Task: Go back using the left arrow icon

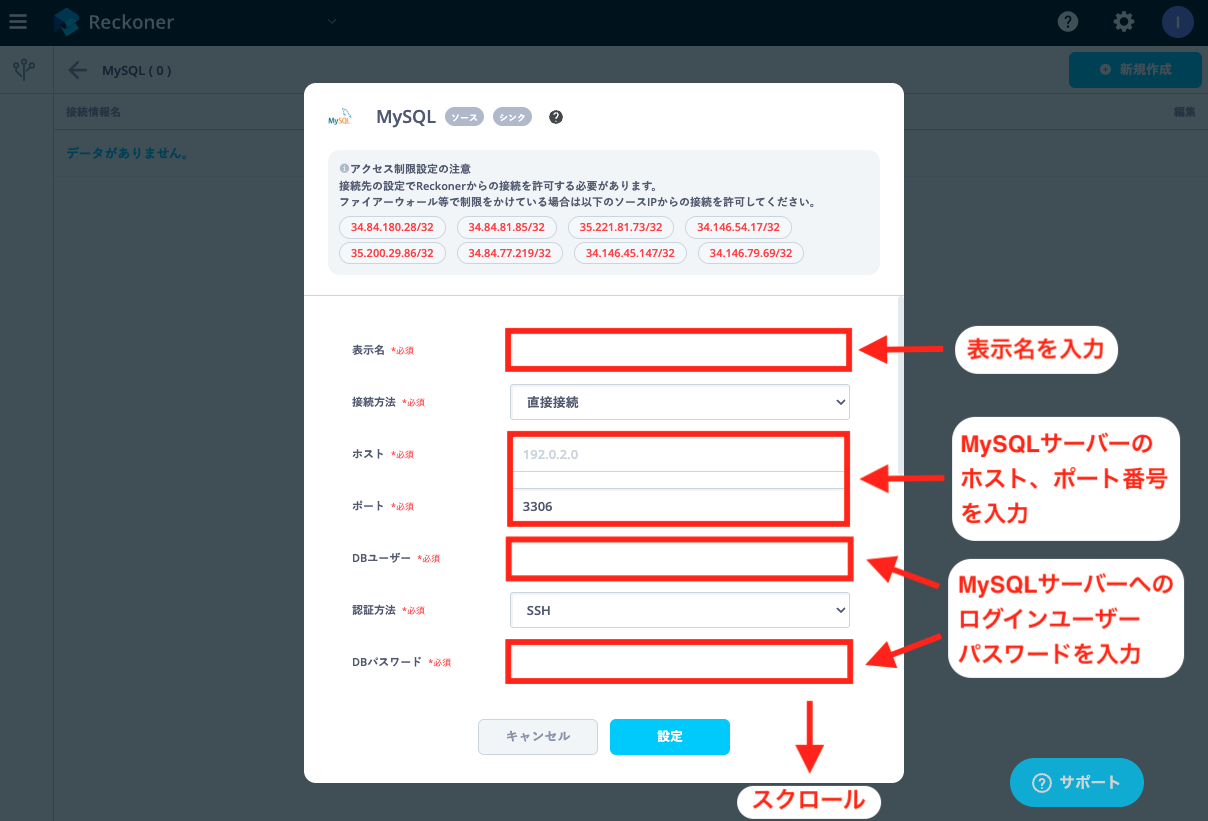Action: click(x=77, y=70)
